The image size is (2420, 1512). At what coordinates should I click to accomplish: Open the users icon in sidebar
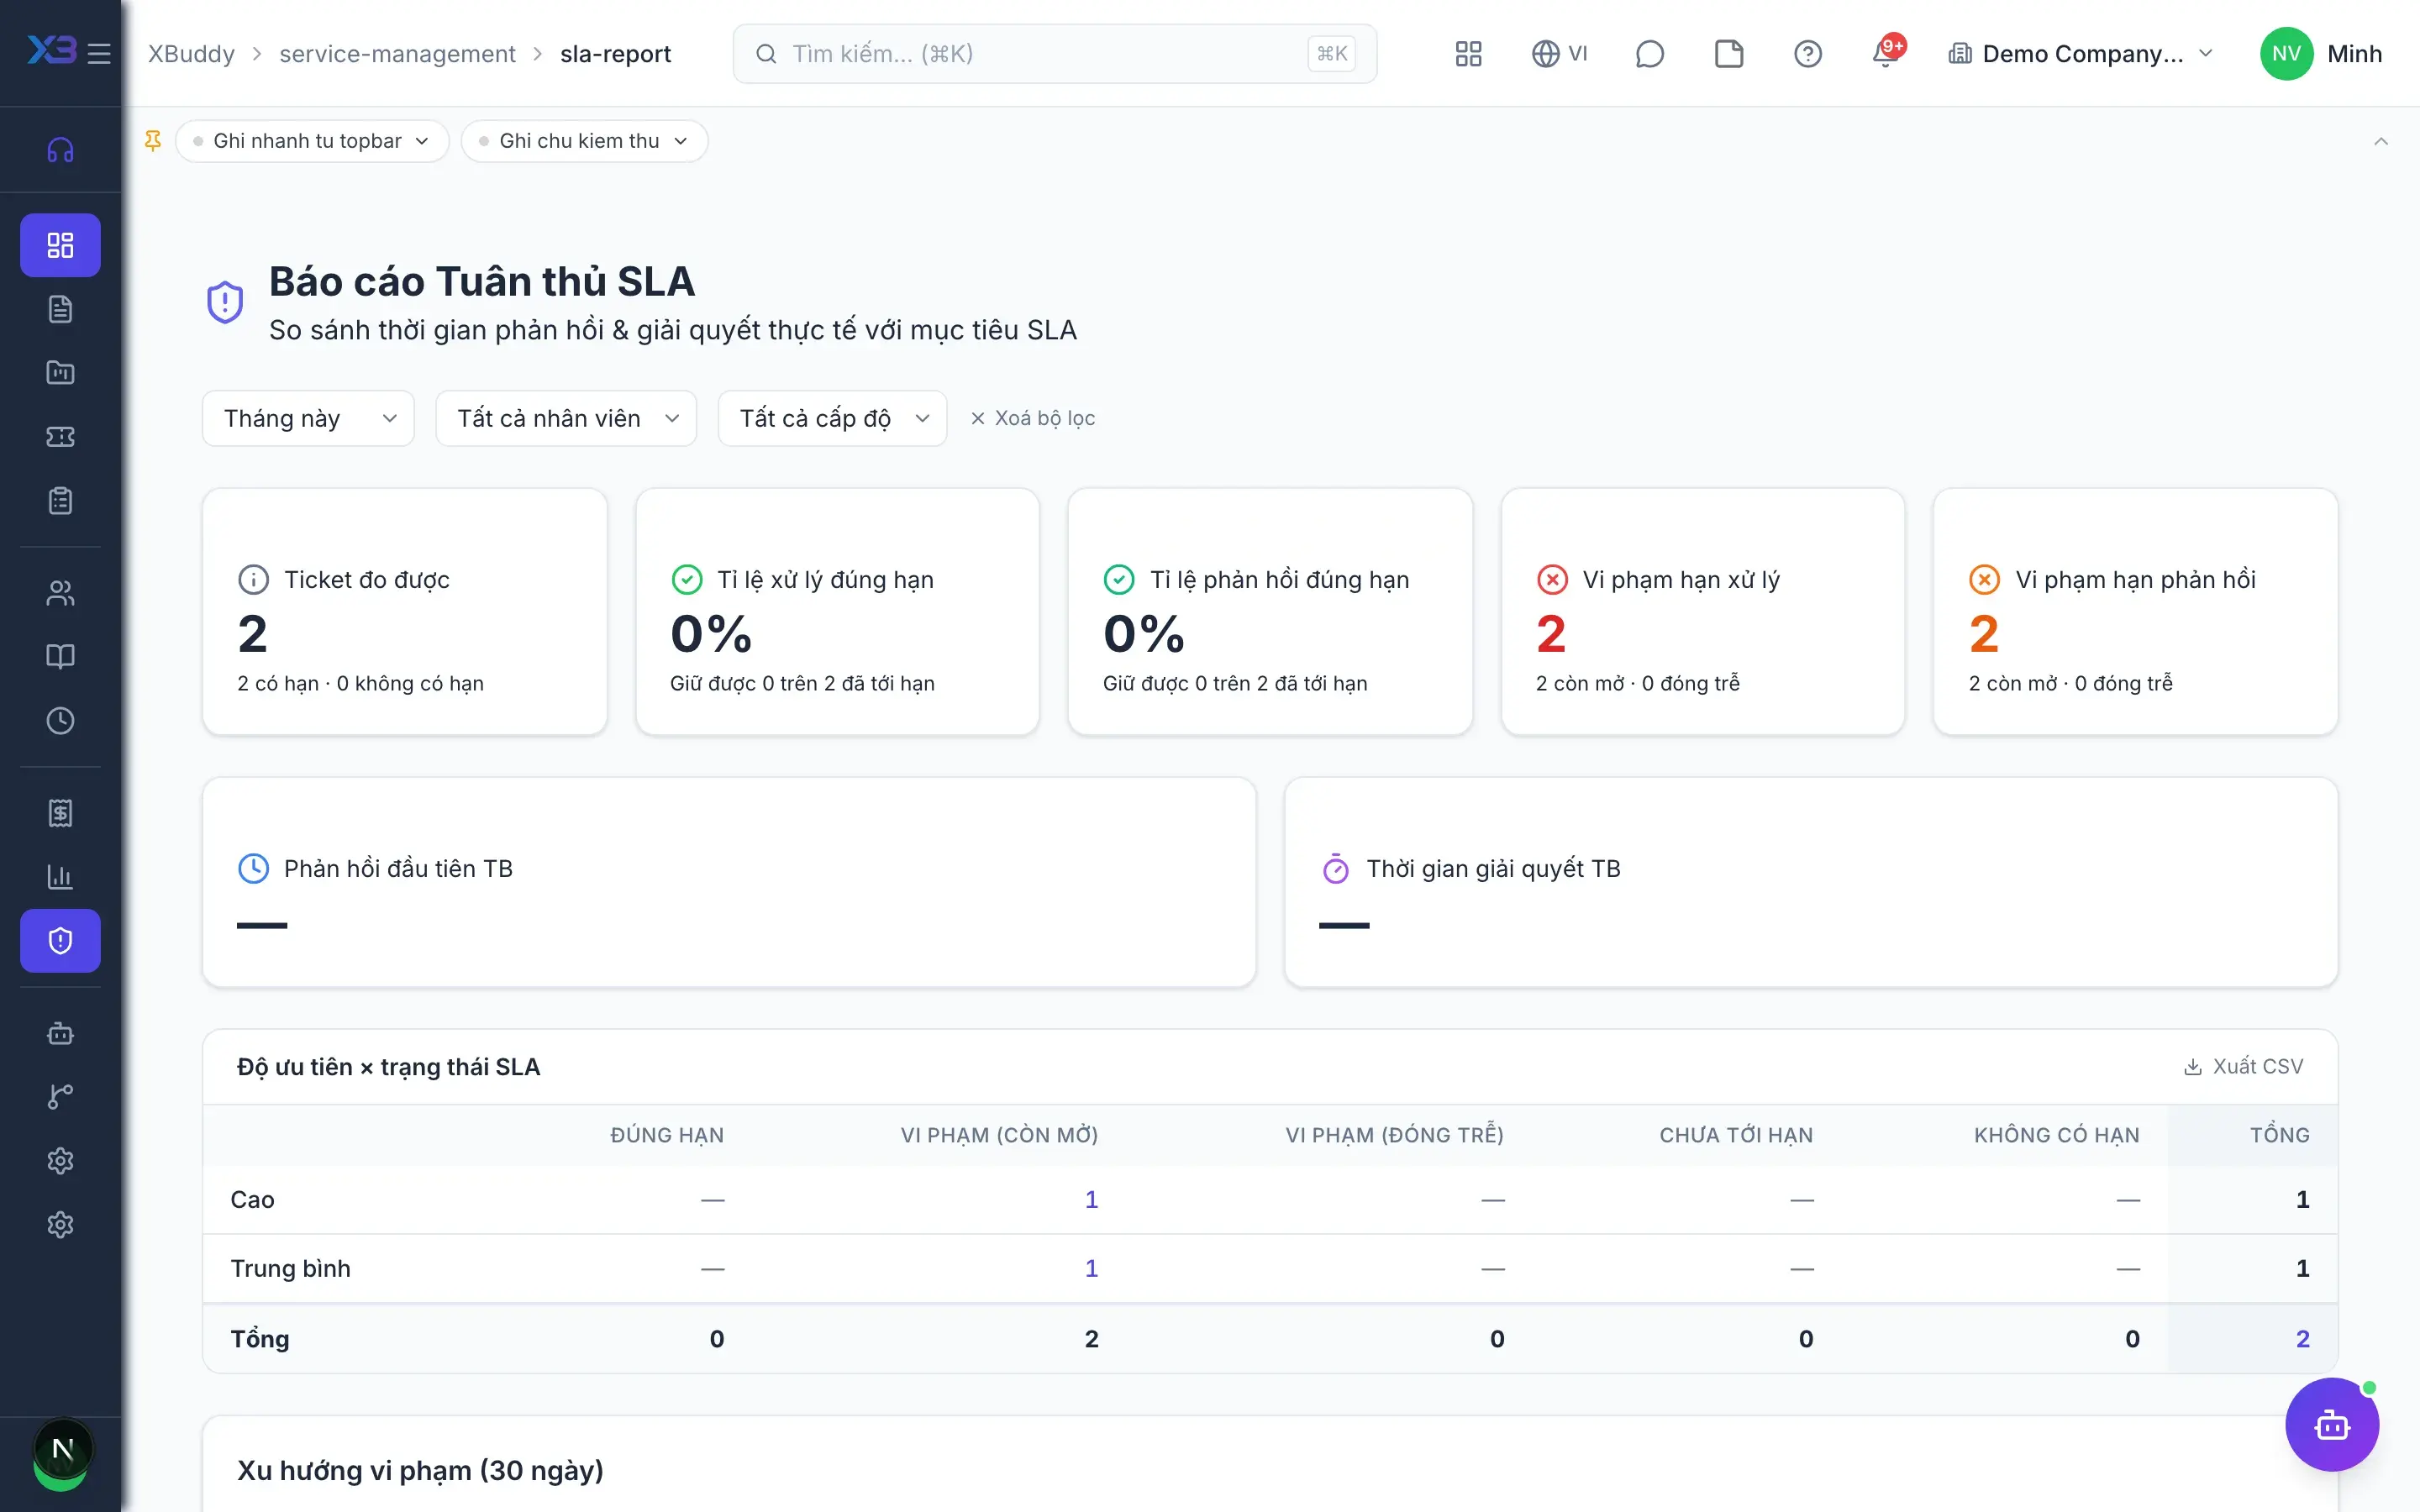point(60,593)
